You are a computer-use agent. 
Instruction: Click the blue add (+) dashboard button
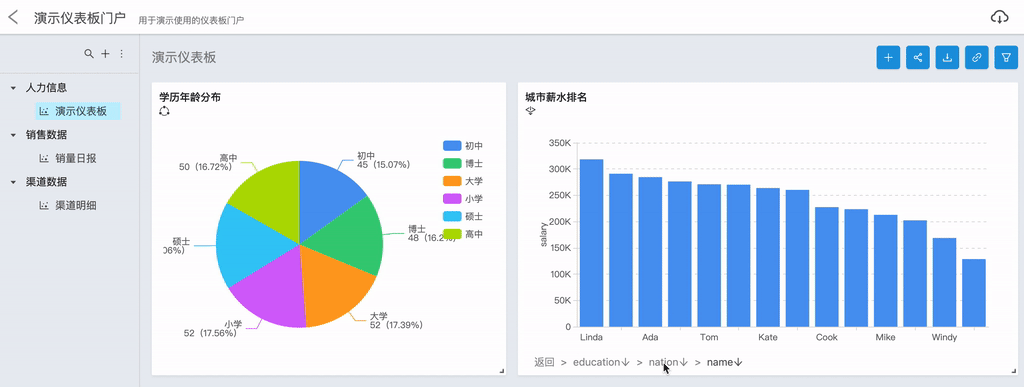click(x=888, y=57)
